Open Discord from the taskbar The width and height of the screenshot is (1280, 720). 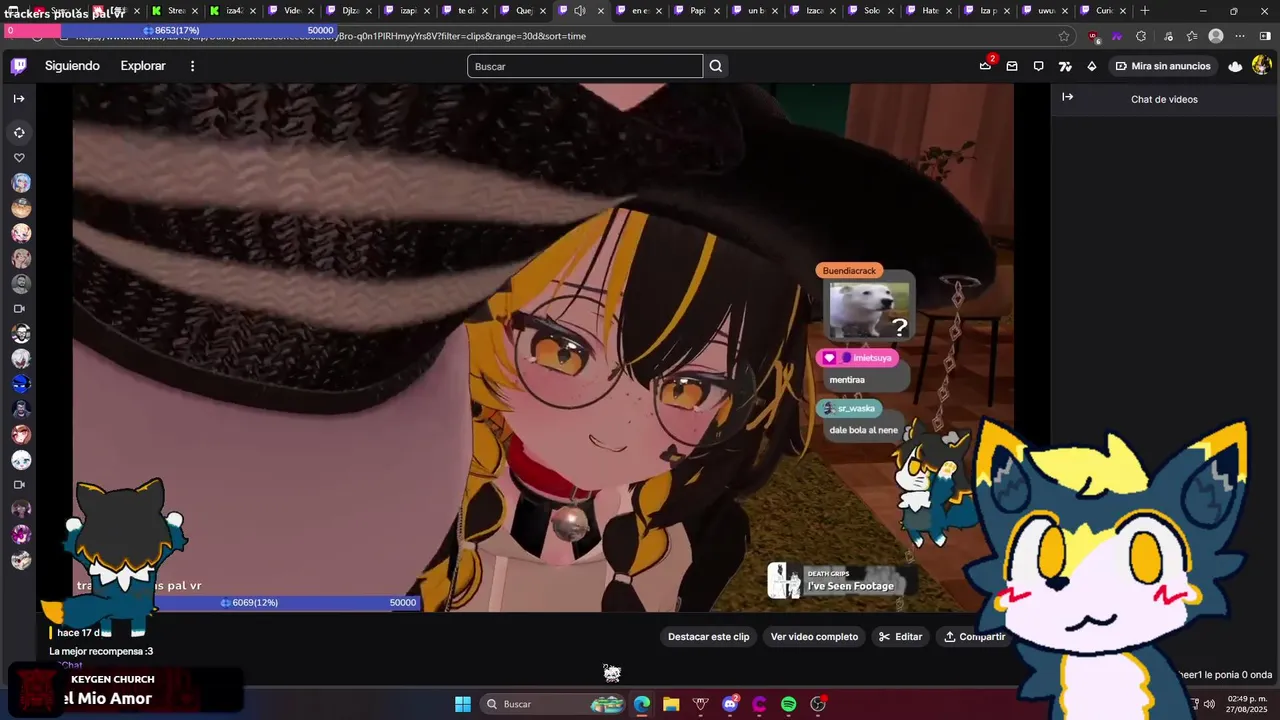click(x=730, y=704)
